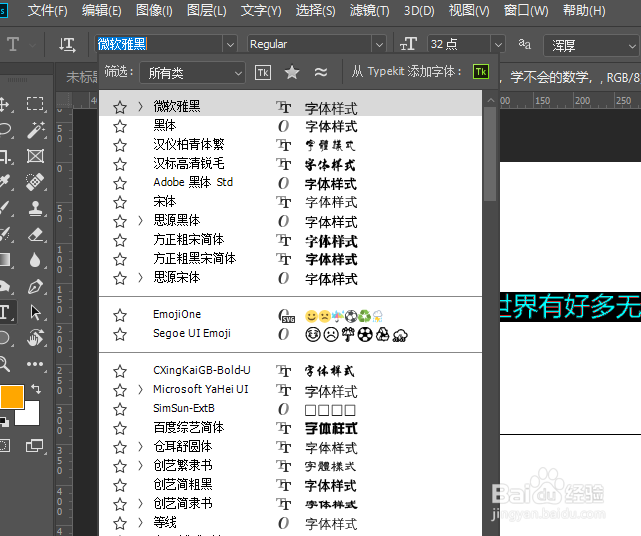The image size is (641, 536).
Task: Select the Rectangular Marquee tool
Action: (x=35, y=103)
